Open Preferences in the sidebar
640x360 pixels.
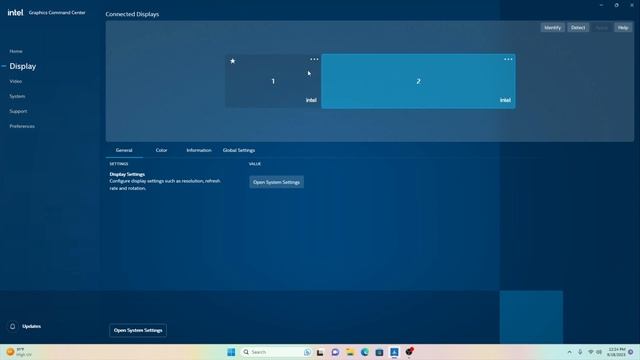(22, 126)
